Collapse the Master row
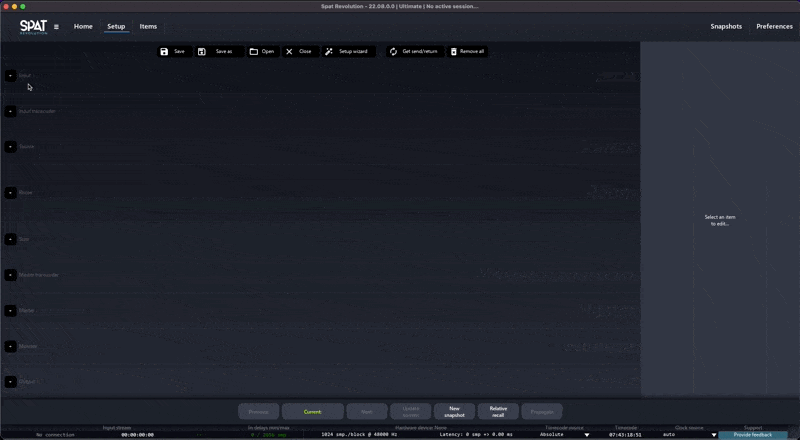The height and width of the screenshot is (440, 800). click(x=10, y=310)
